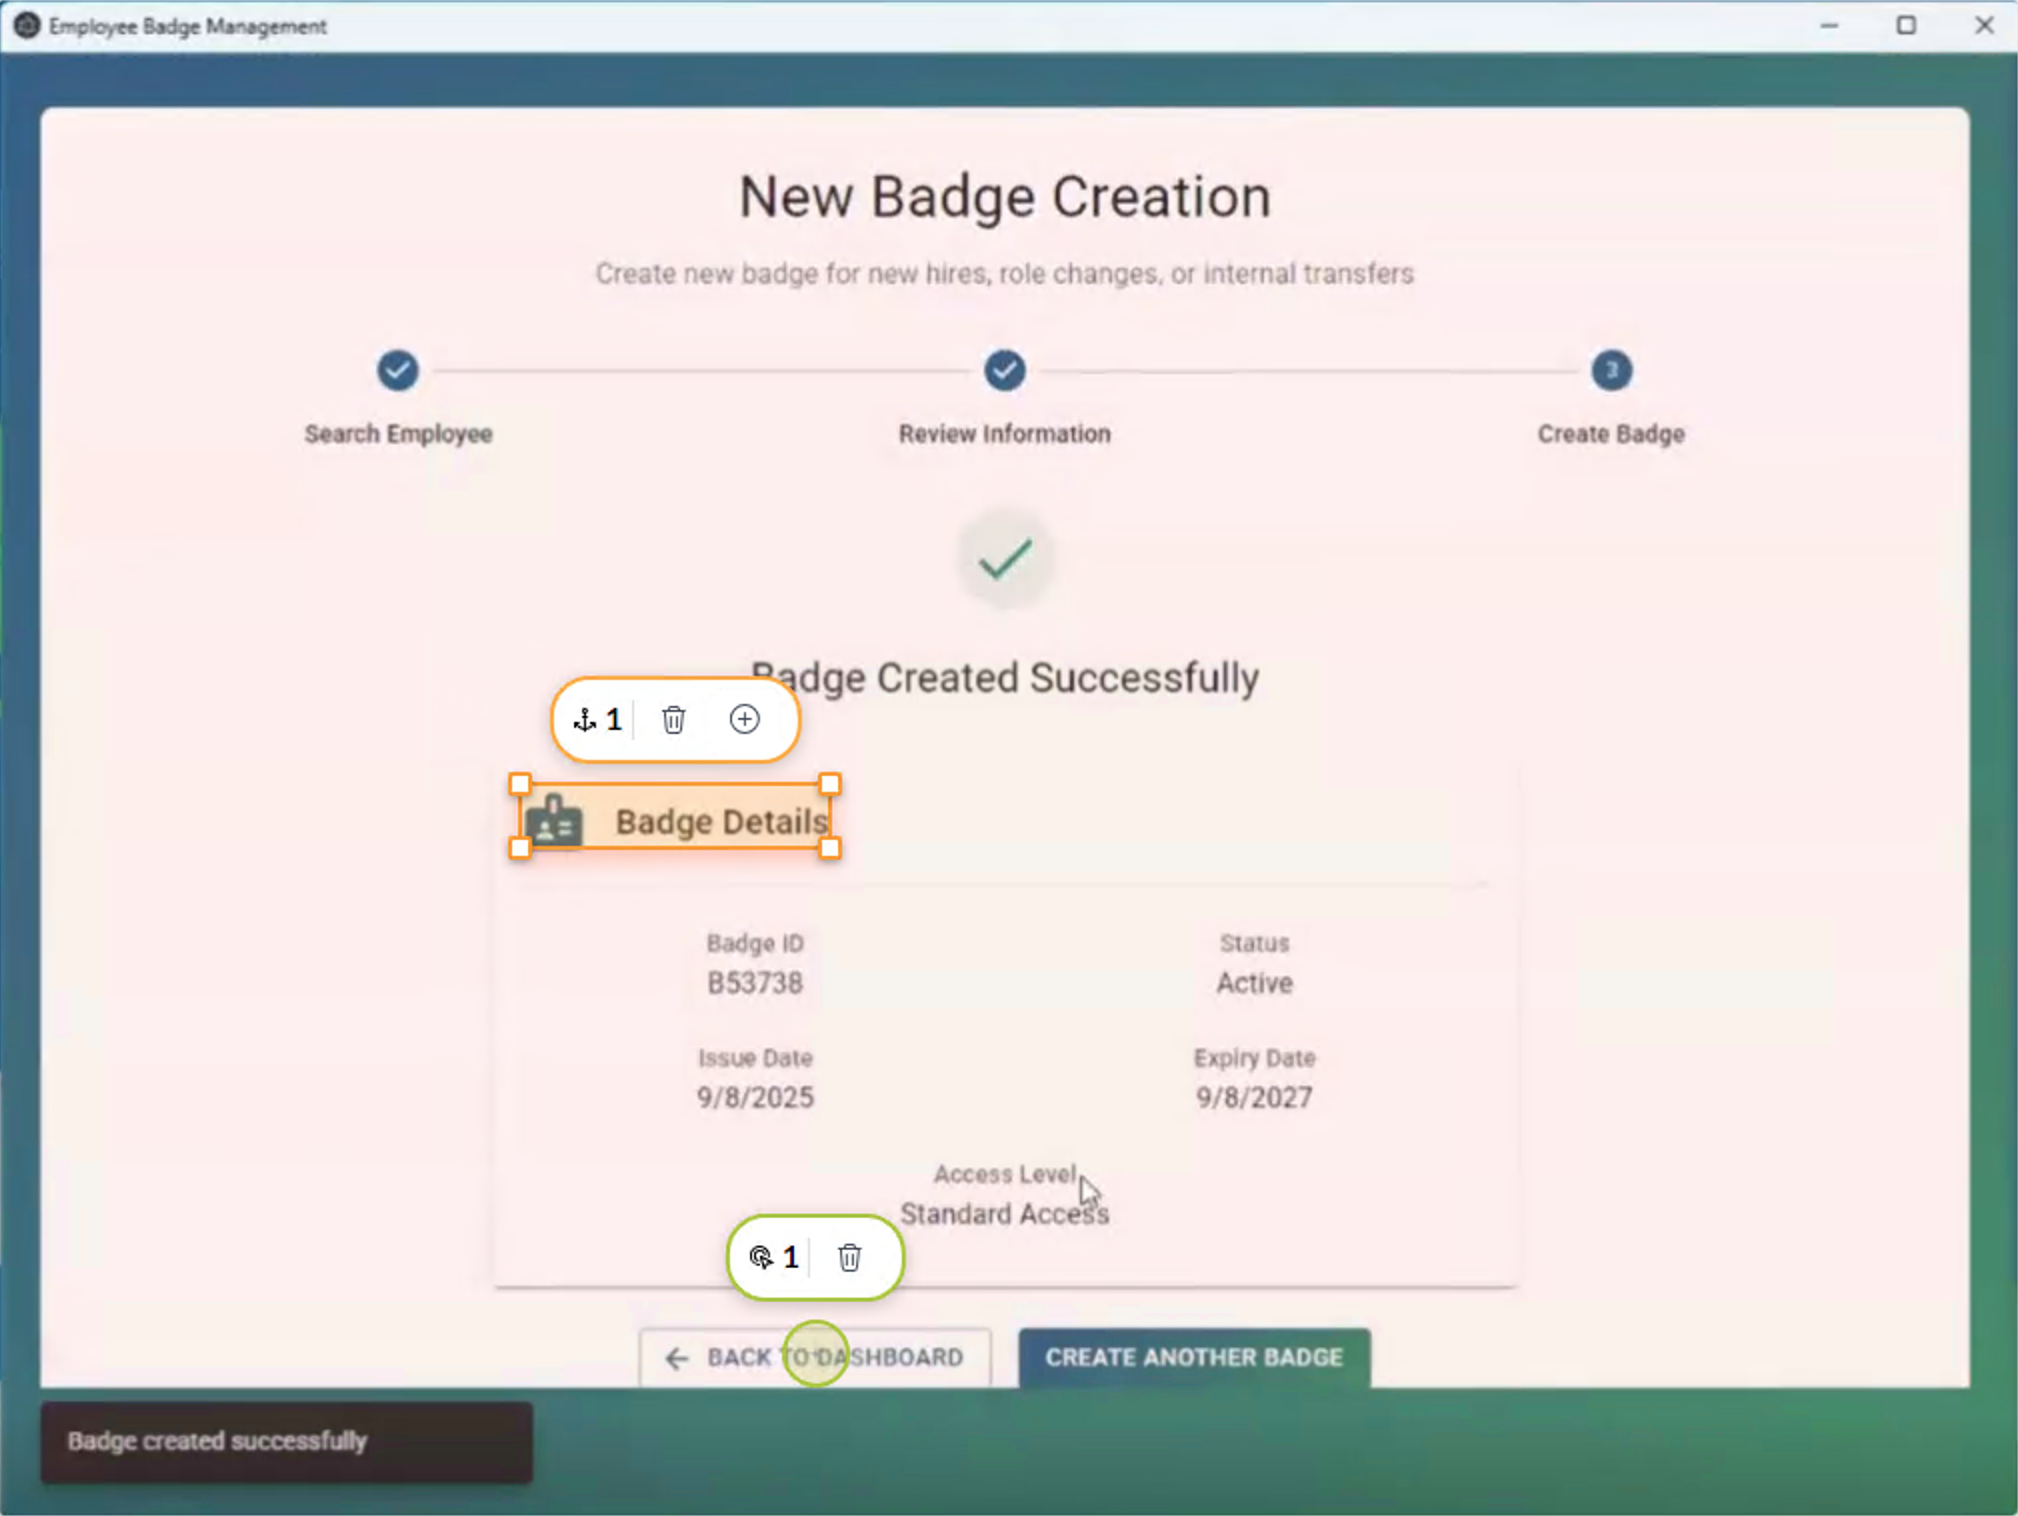Click the 'Badge created successfully' toast notification
Viewport: 2018px width, 1516px height.
[286, 1442]
